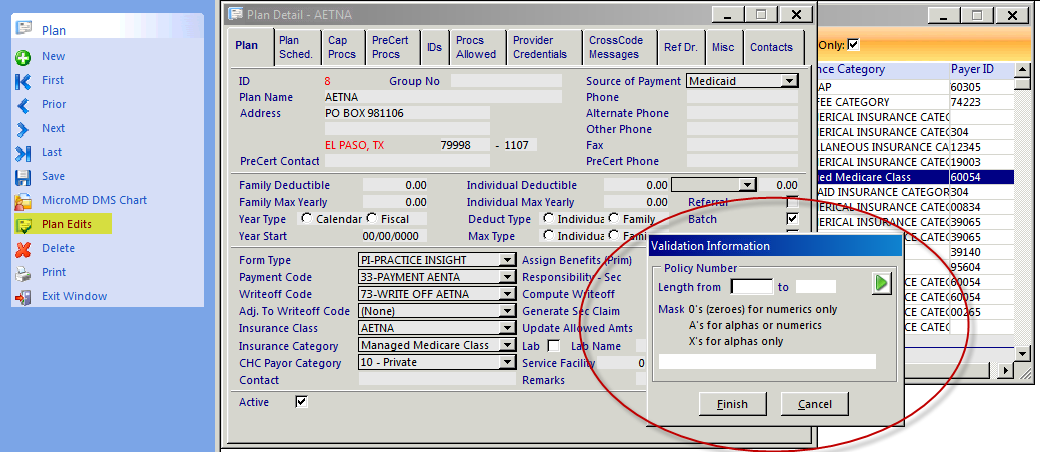Switch to the PreCert Procs tab
Viewport: 1040px width, 452px height.
(x=390, y=47)
